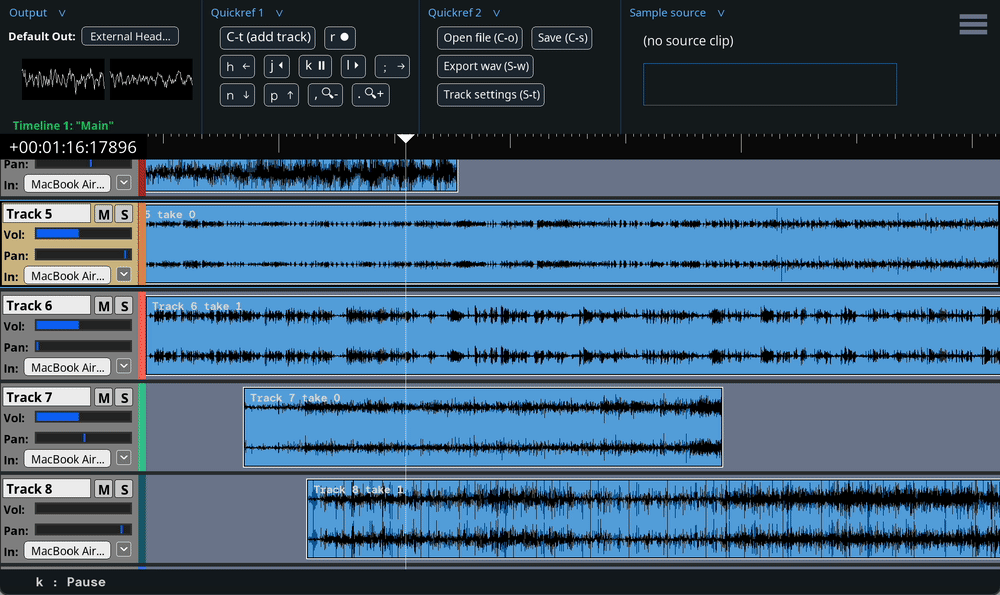Image resolution: width=1000 pixels, height=595 pixels.
Task: Mute Track 5
Action: pyautogui.click(x=104, y=214)
